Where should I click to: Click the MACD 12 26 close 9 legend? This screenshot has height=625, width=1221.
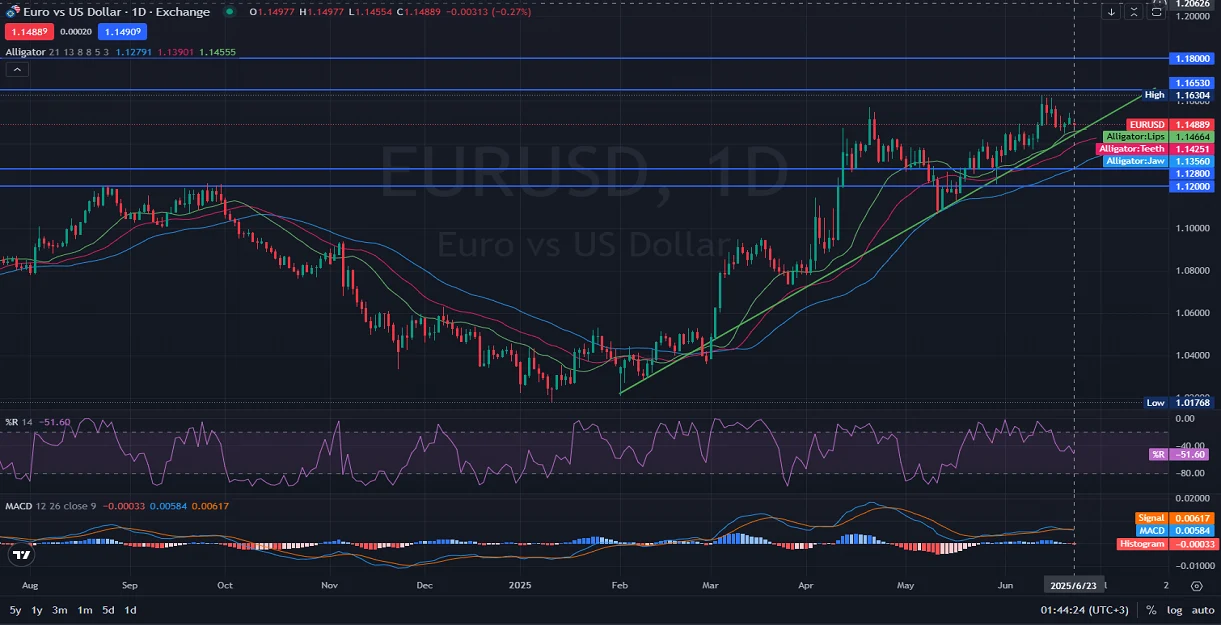(x=51, y=506)
